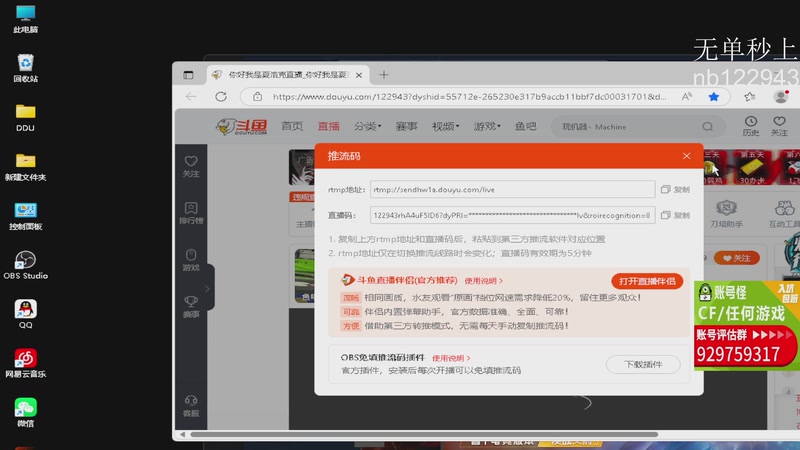Click the rtmp地址 input field

coord(512,189)
